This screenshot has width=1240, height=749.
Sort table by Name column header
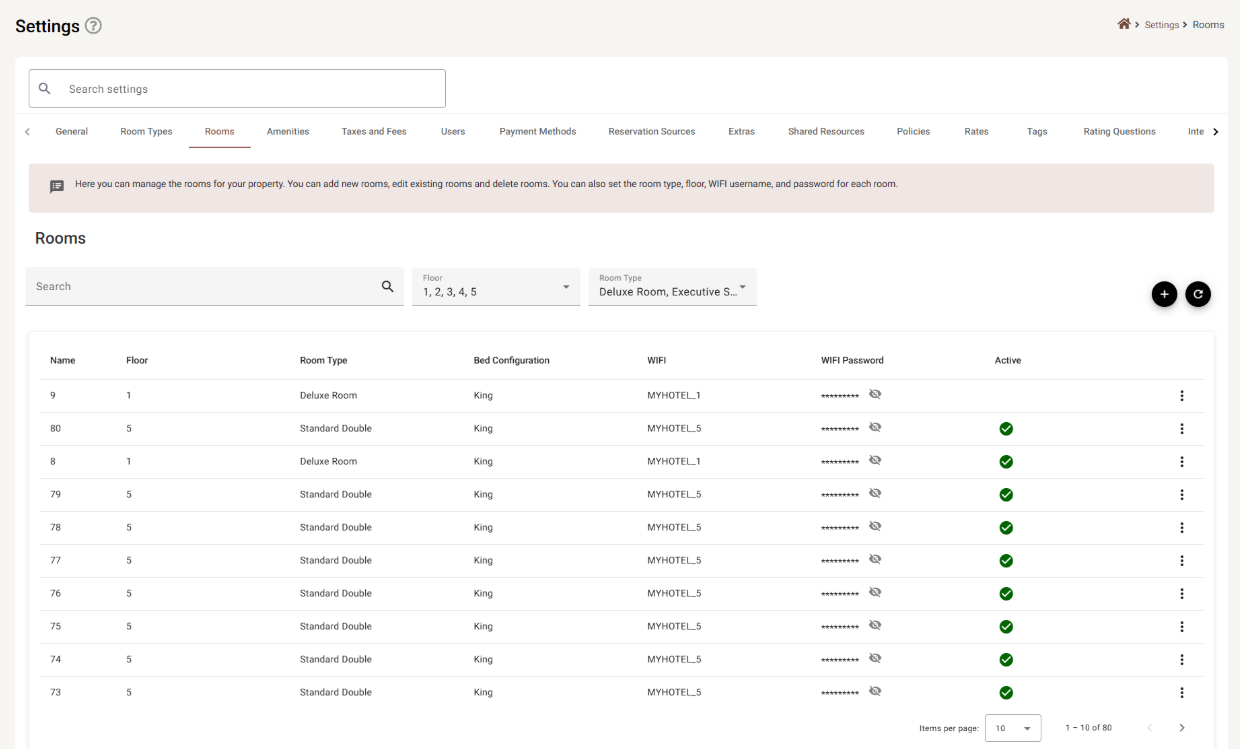[63, 360]
